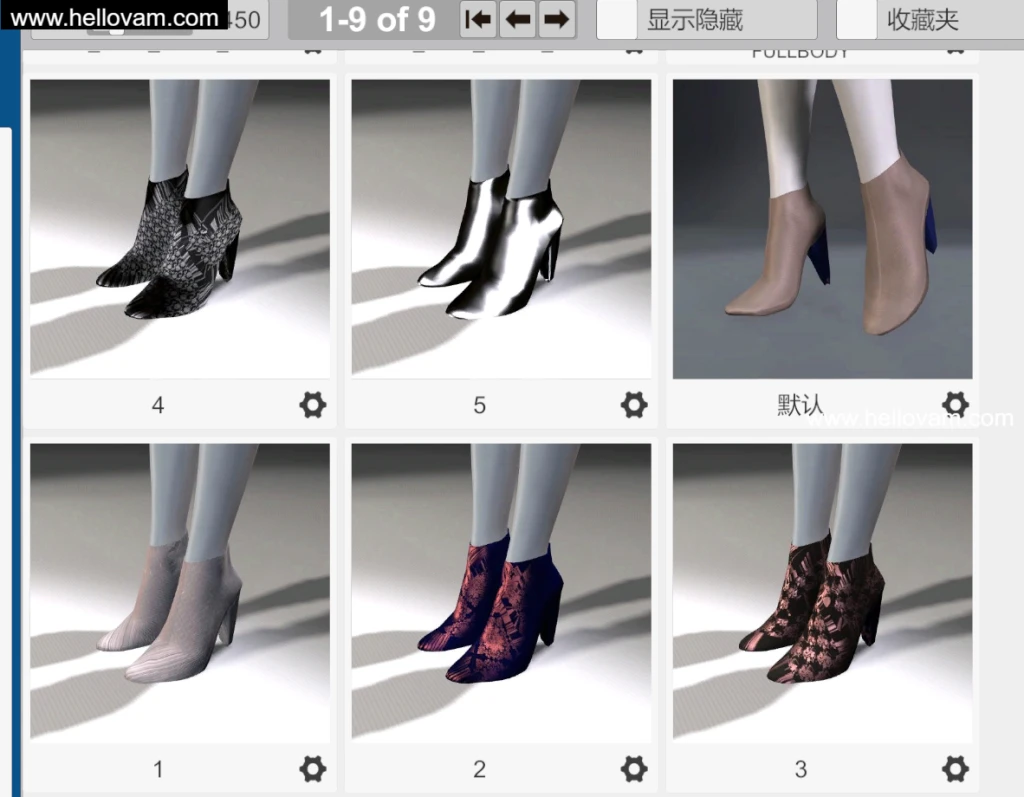Toggle the checkbox next to 收藏夹
This screenshot has height=797, width=1024.
[855, 18]
